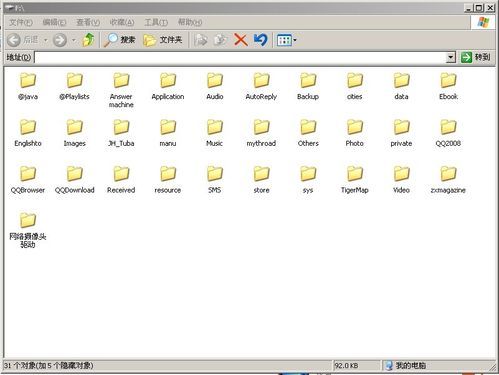Select the AutoReply folder

(x=261, y=86)
